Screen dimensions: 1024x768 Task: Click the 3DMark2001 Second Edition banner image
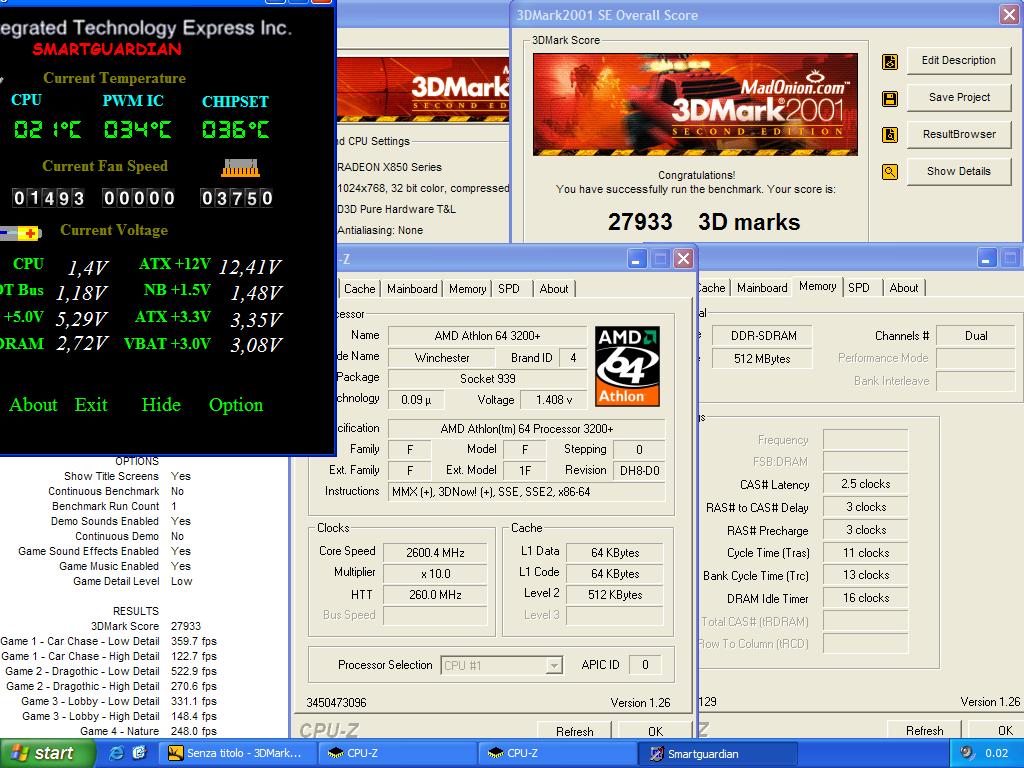pos(696,104)
